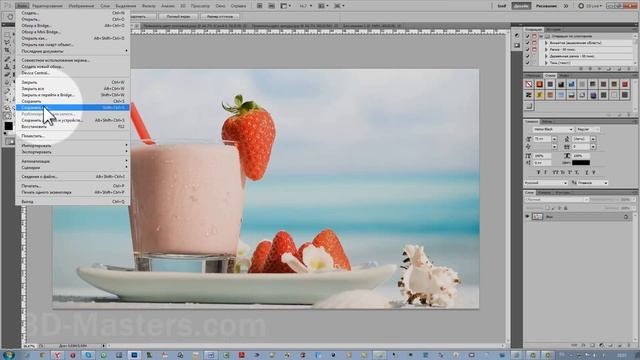The height and width of the screenshot is (360, 640).
Task: Click lock transparent pixels icon in Layers
Action: [x=547, y=208]
